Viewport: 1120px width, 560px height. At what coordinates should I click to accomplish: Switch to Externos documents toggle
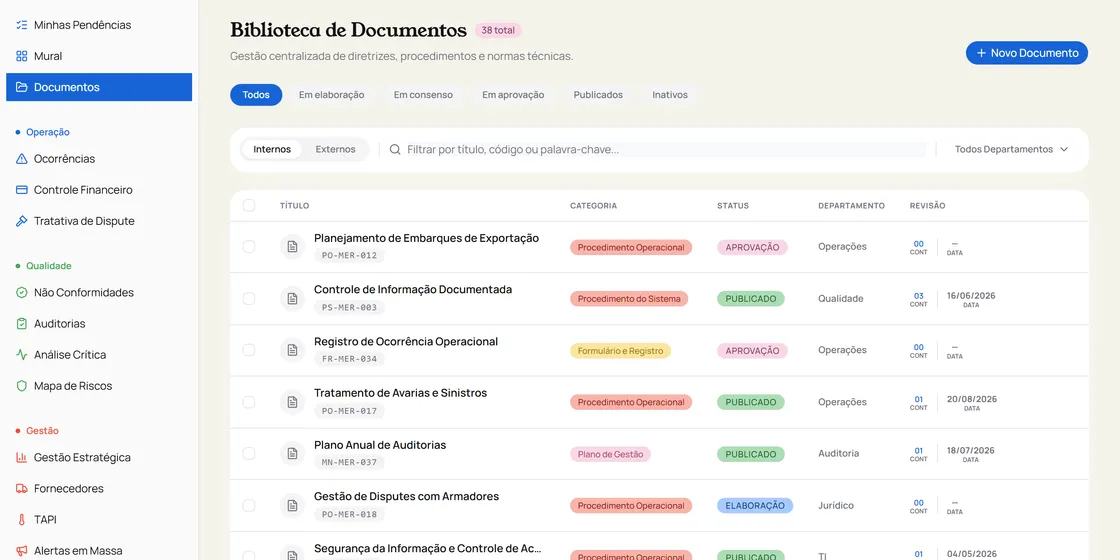[x=336, y=149]
